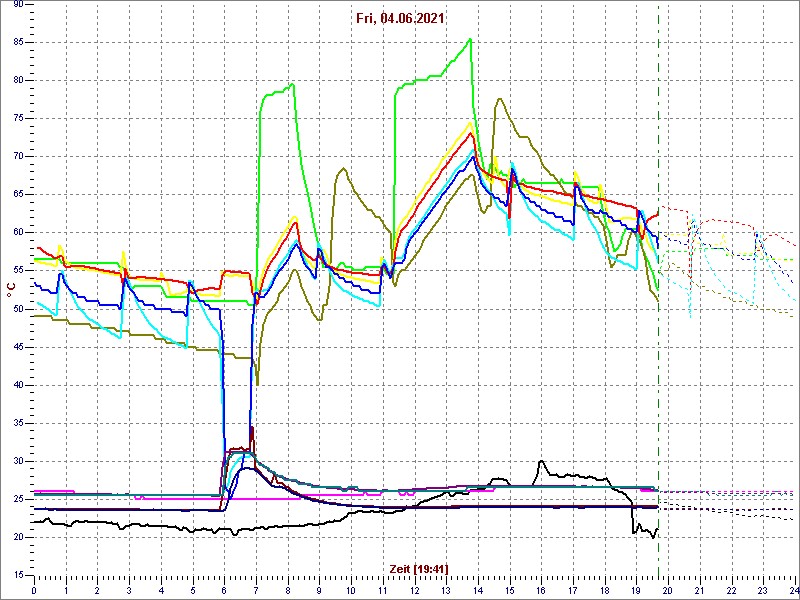This screenshot has width=800, height=600.
Task: Select hour 5 on the time axis
Action: coord(193,590)
